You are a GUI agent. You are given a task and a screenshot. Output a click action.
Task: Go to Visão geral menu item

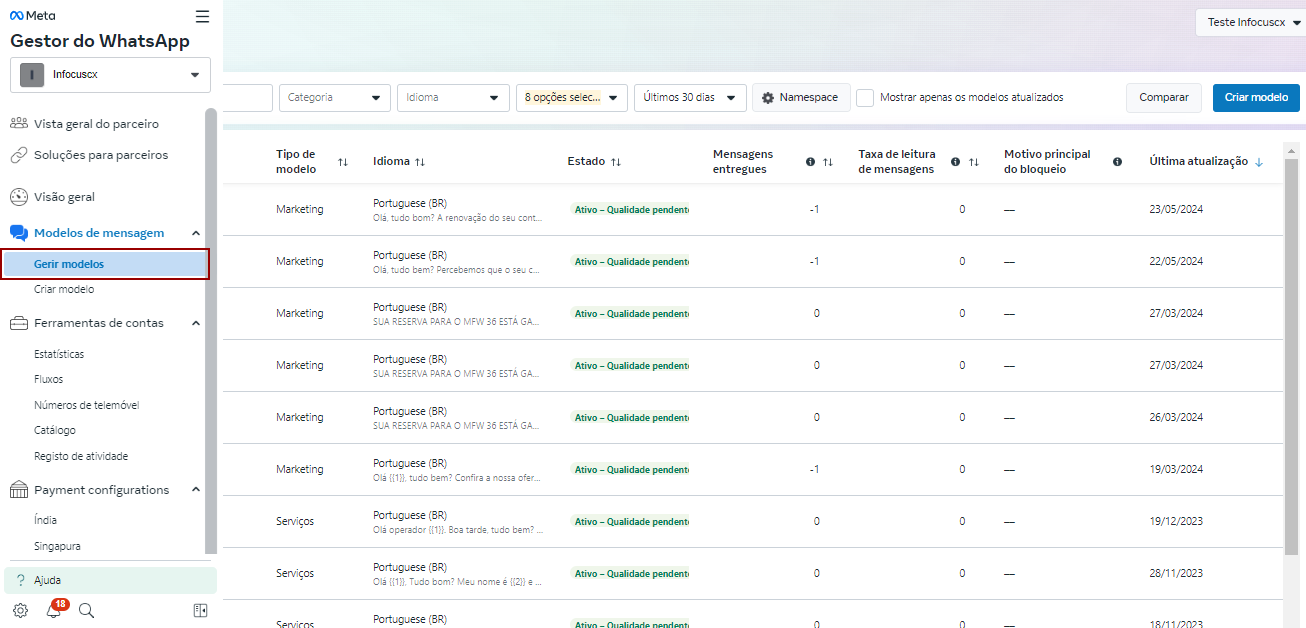pyautogui.click(x=64, y=197)
